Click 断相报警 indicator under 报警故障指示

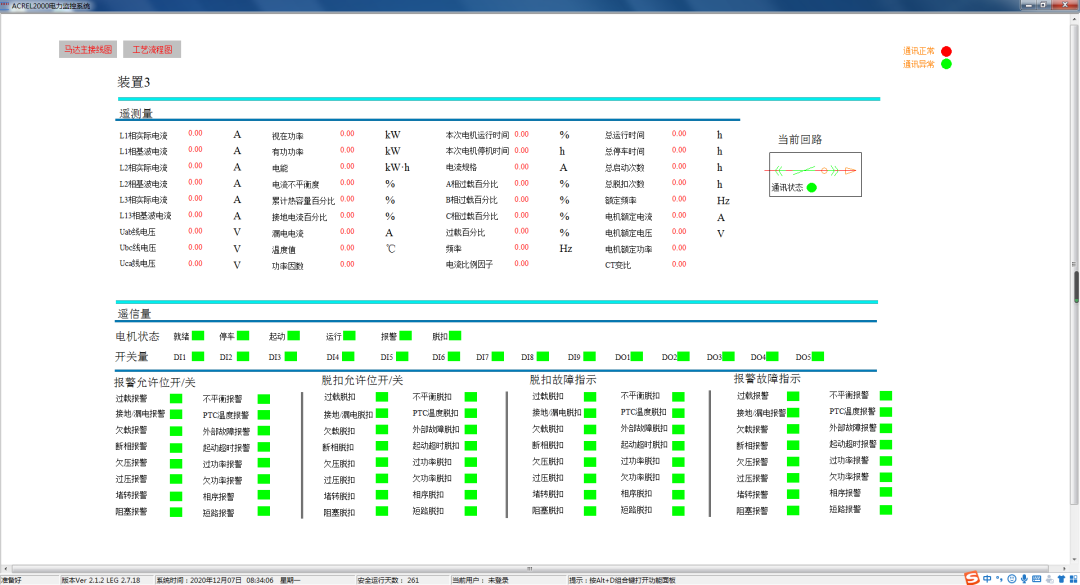coord(793,445)
